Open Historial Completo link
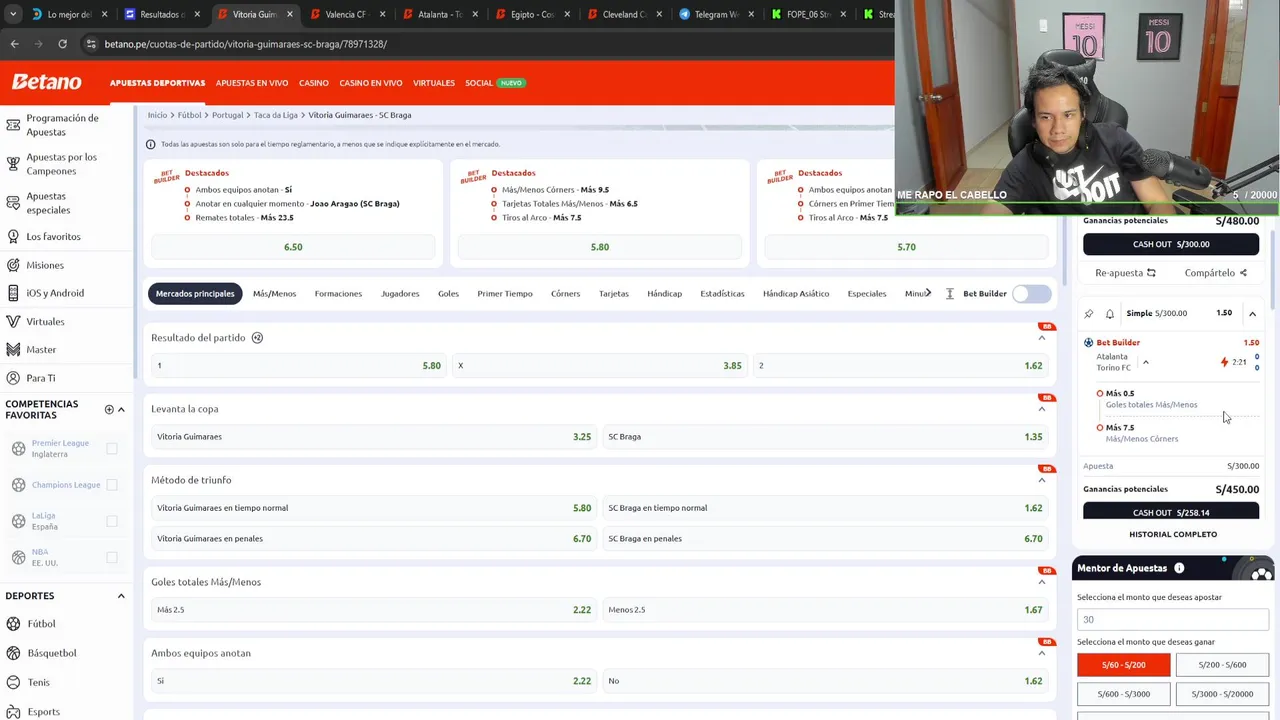 point(1173,535)
